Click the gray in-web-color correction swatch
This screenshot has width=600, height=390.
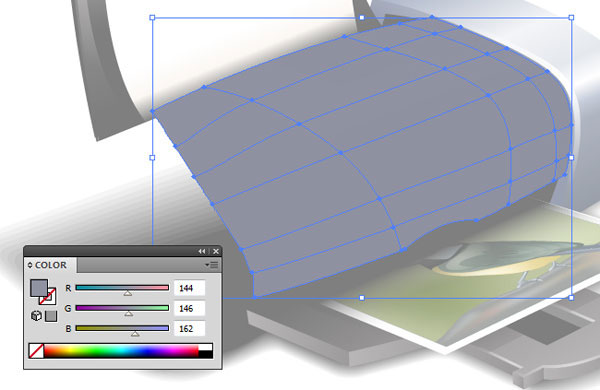click(x=51, y=316)
